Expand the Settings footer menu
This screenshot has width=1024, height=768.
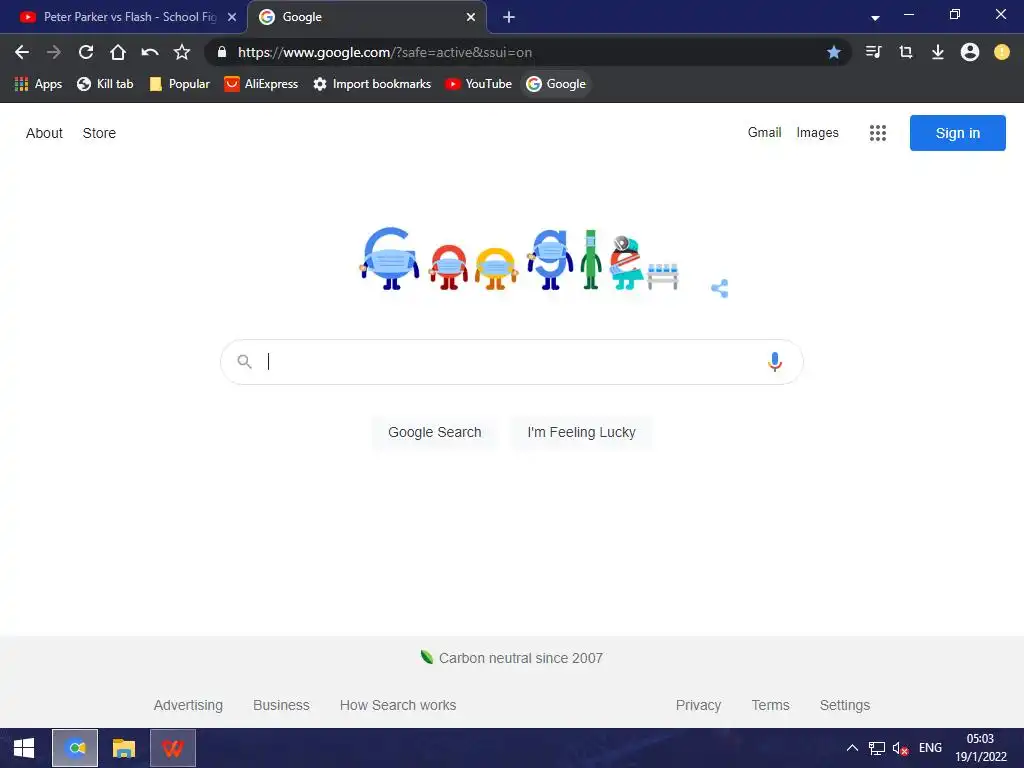pos(844,705)
